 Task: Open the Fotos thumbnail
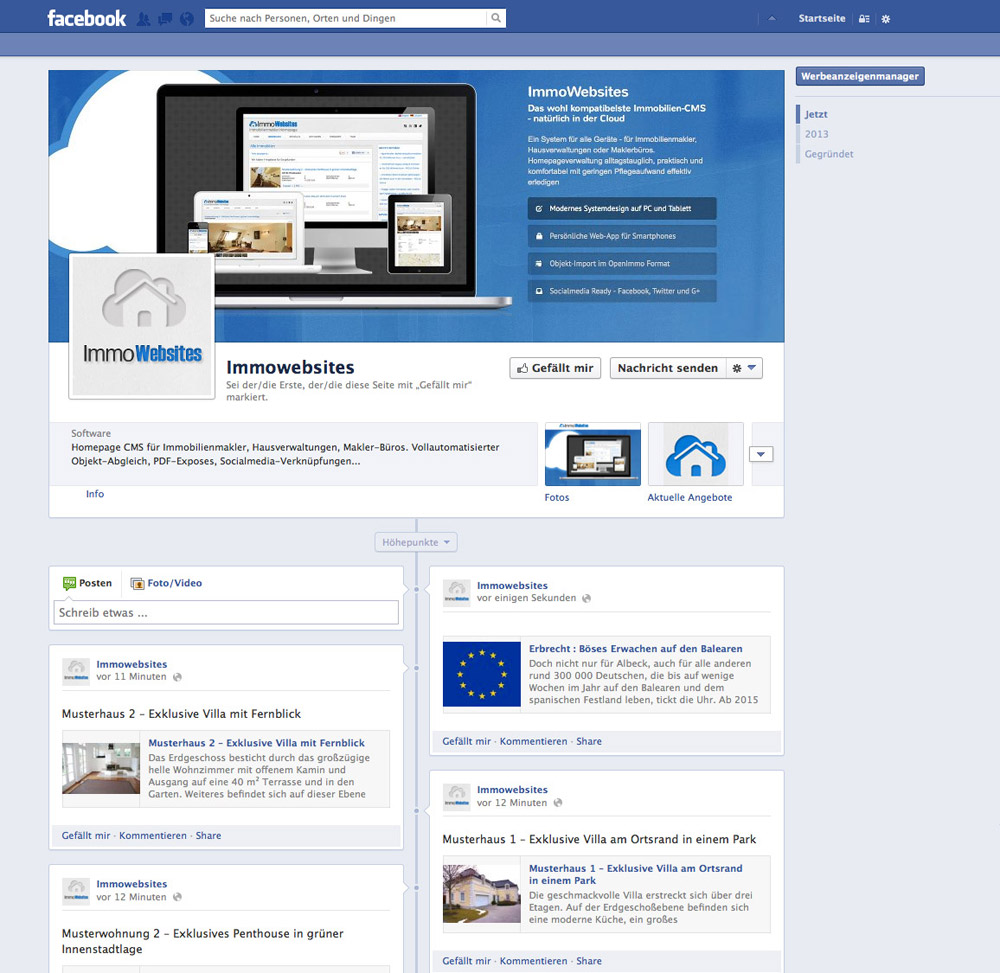coord(592,454)
